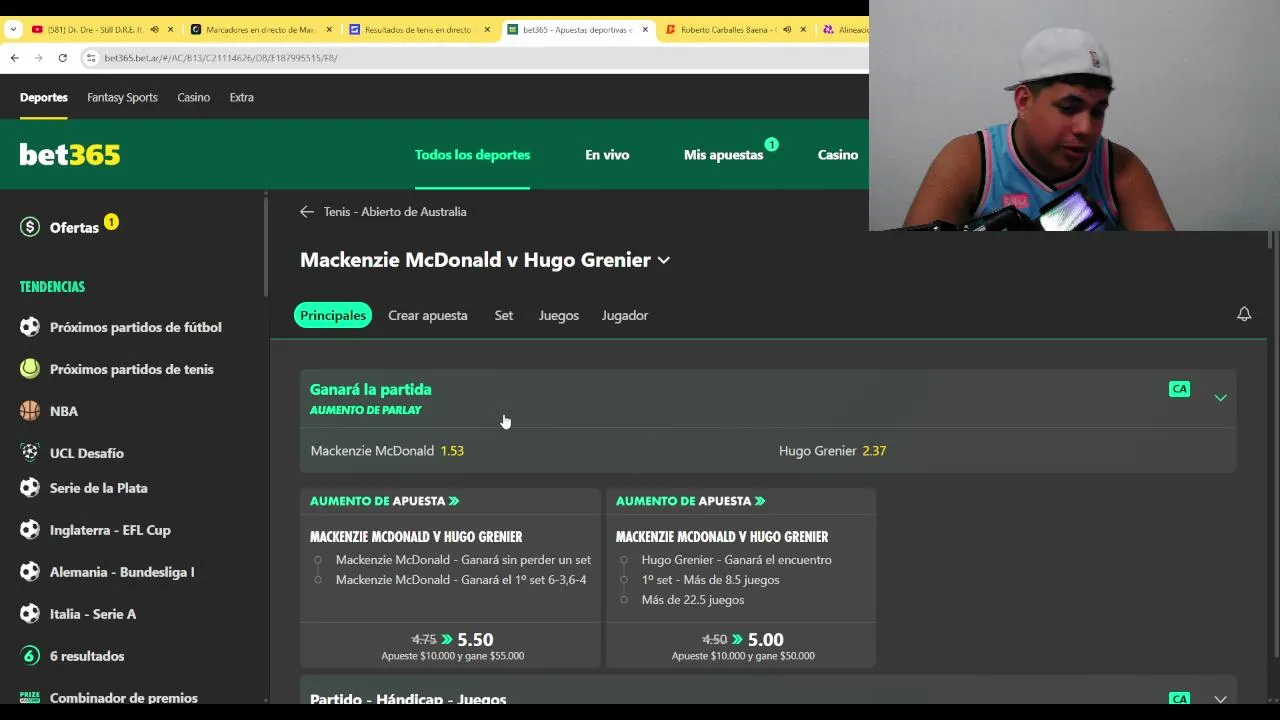Switch to the Dr. Dre YouTube tab
The height and width of the screenshot is (720, 1280).
click(95, 30)
